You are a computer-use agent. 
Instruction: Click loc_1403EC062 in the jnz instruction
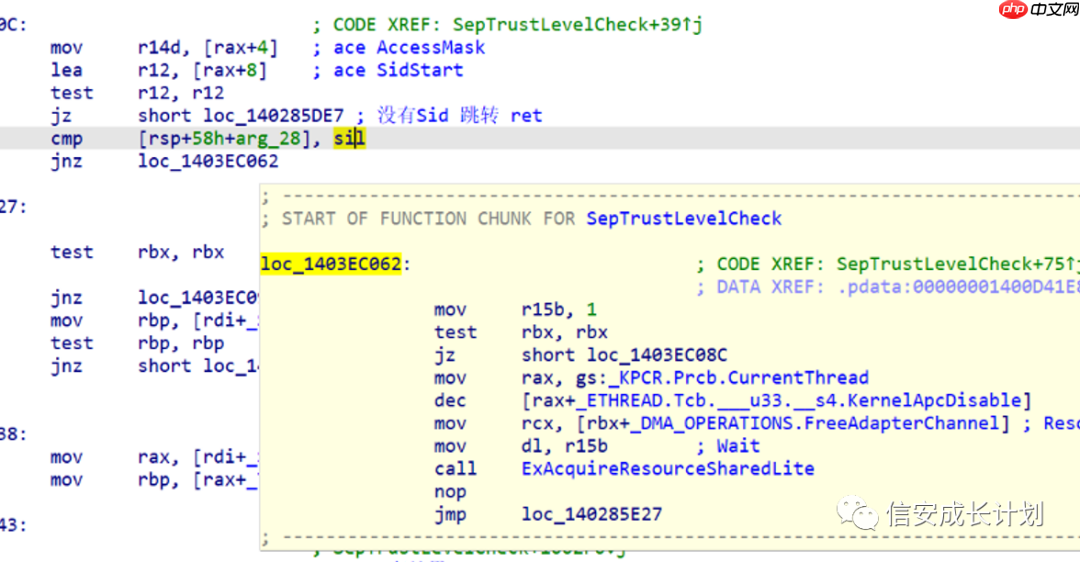[x=209, y=161]
